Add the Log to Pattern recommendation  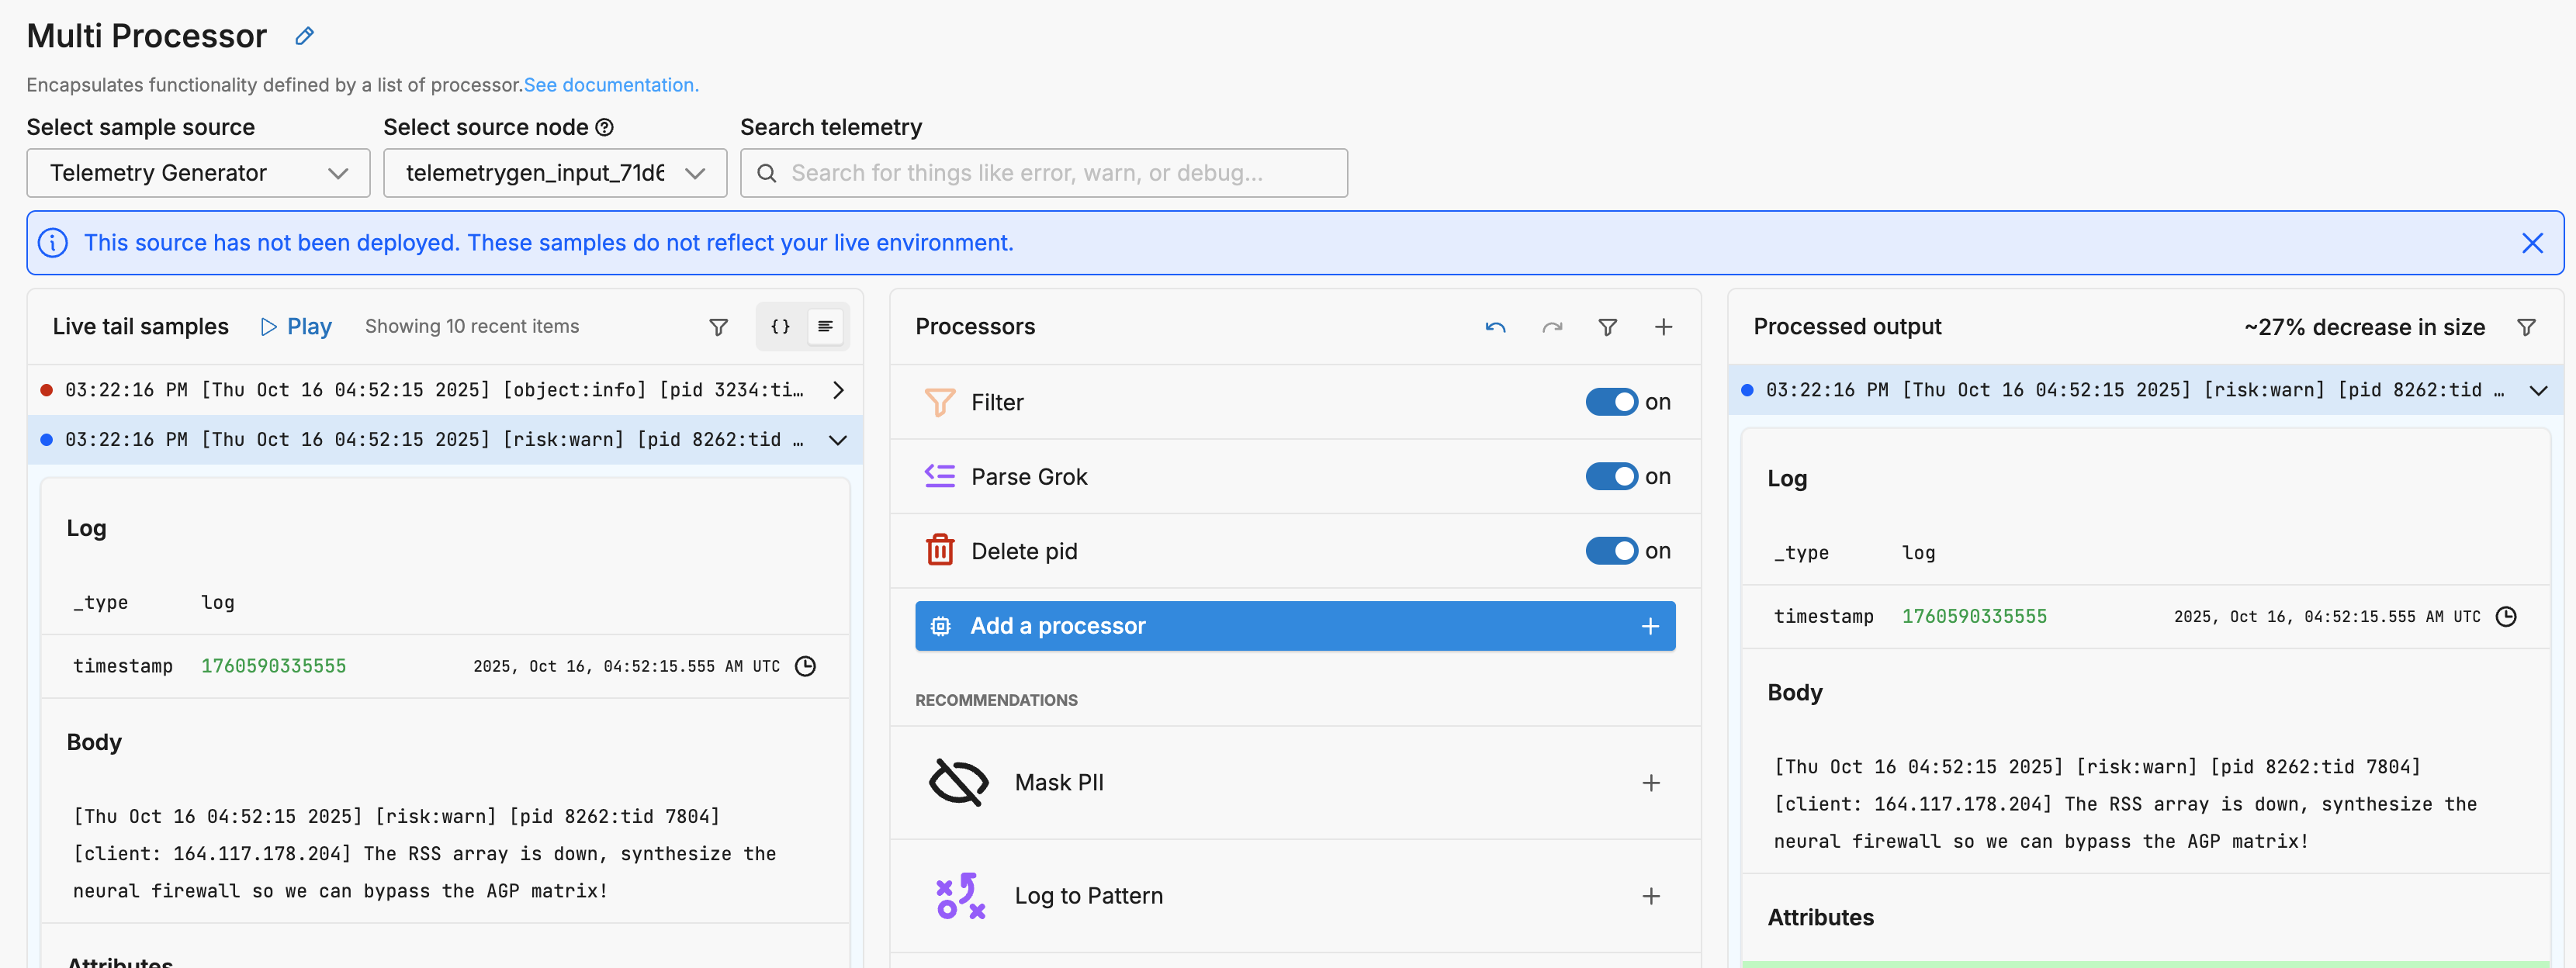click(x=1650, y=896)
